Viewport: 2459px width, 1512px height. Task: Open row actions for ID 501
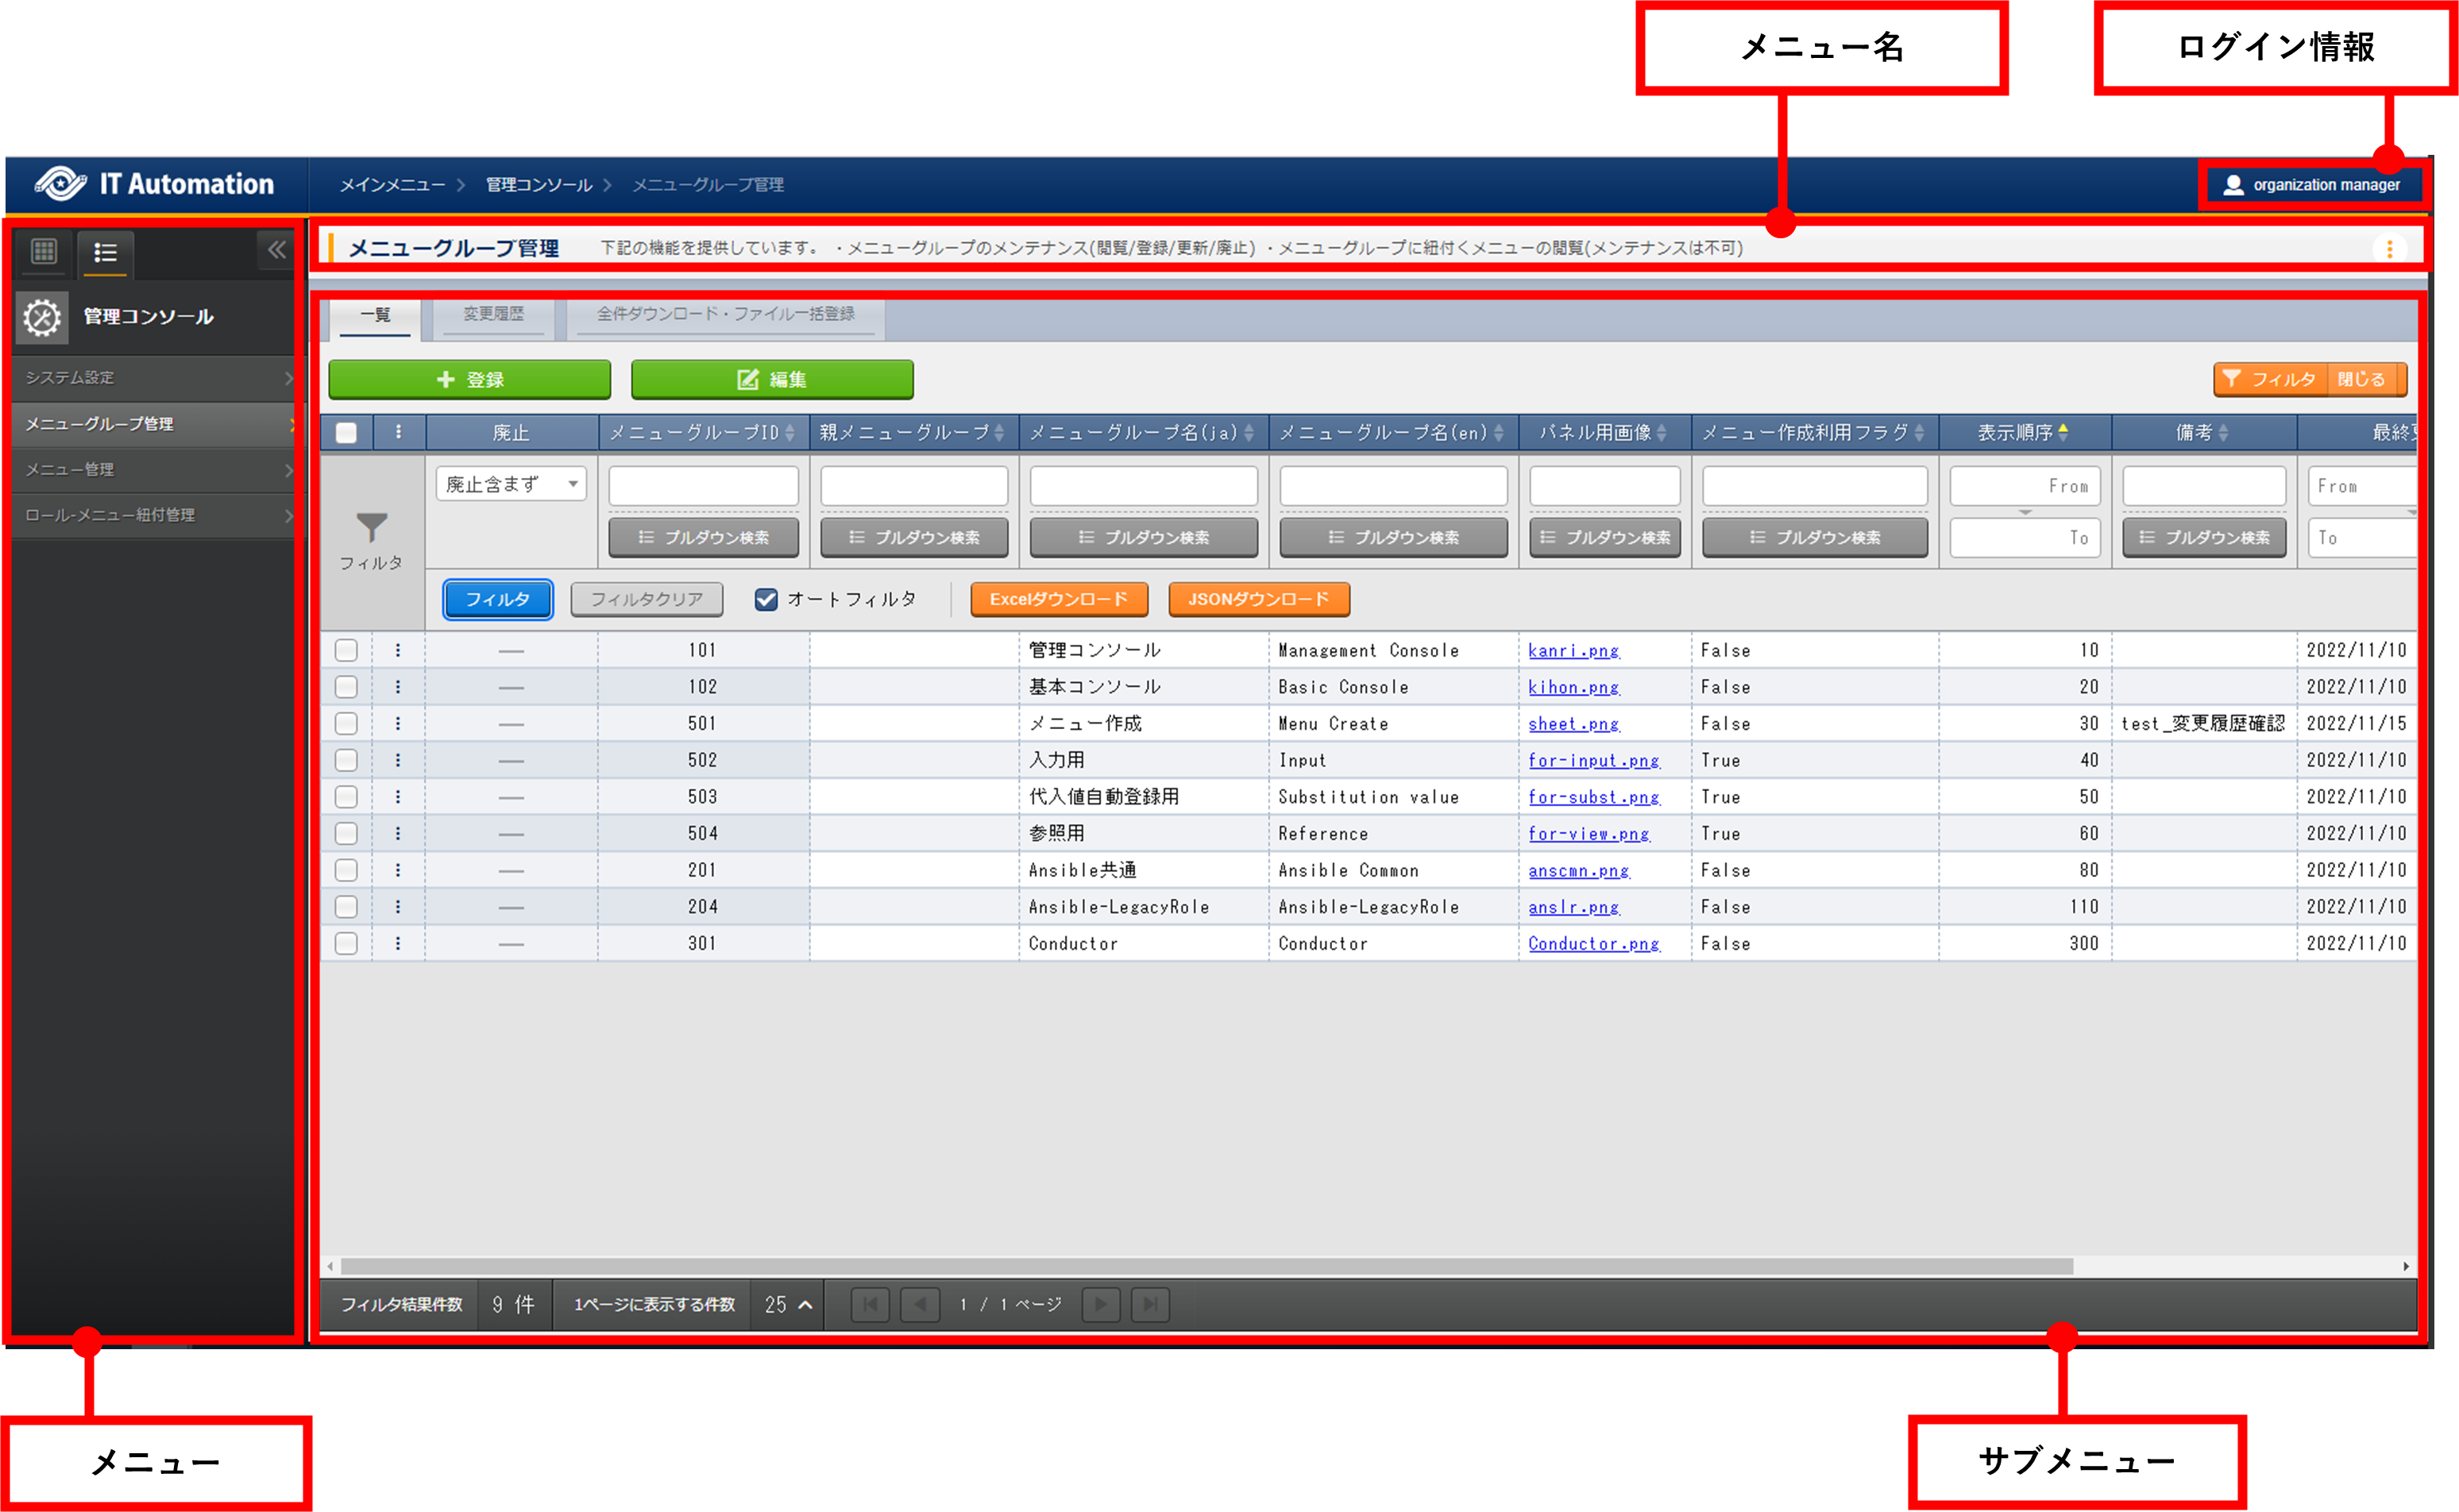(398, 723)
